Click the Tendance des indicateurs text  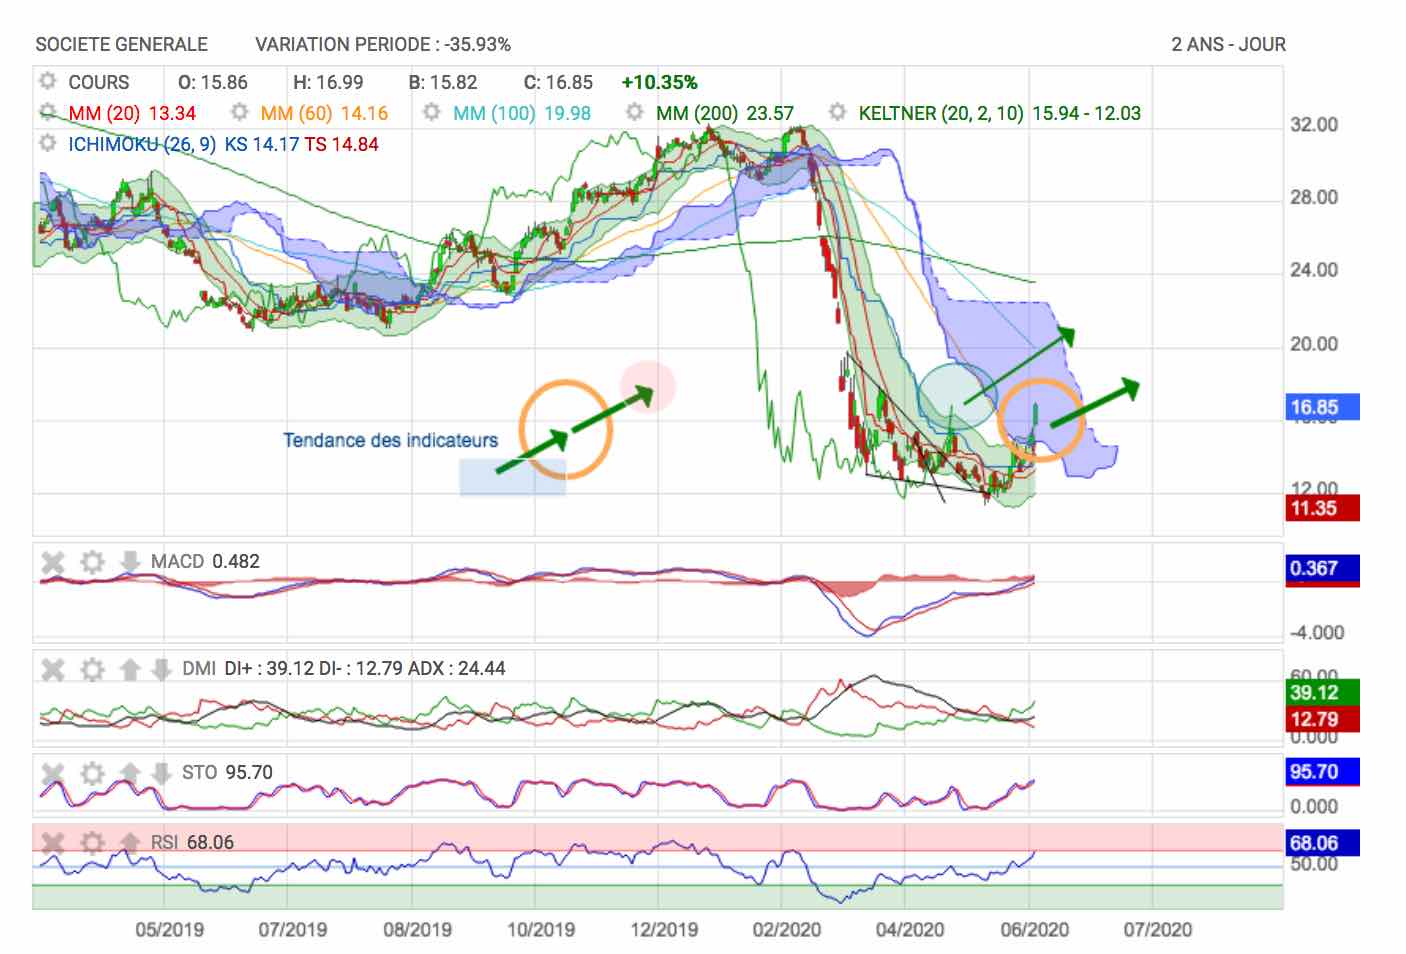click(390, 440)
